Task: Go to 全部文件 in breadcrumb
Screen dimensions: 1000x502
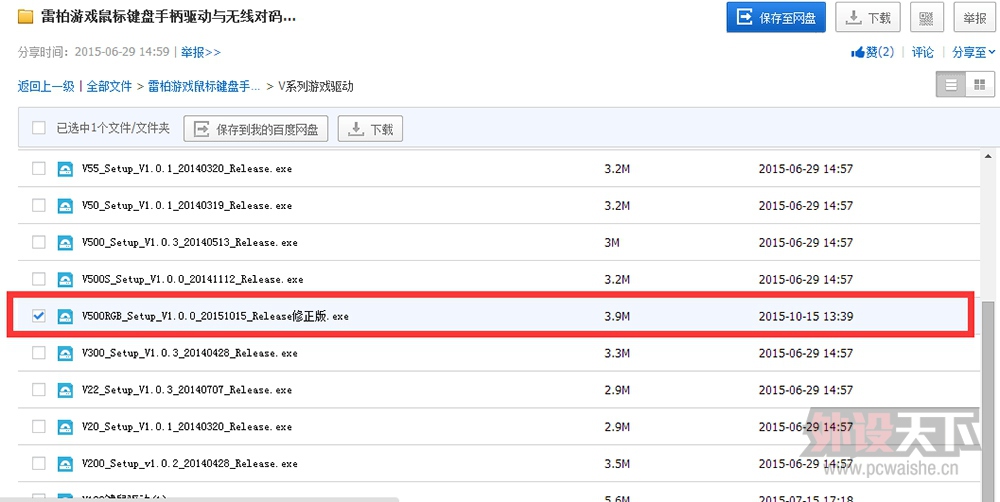Action: point(109,87)
